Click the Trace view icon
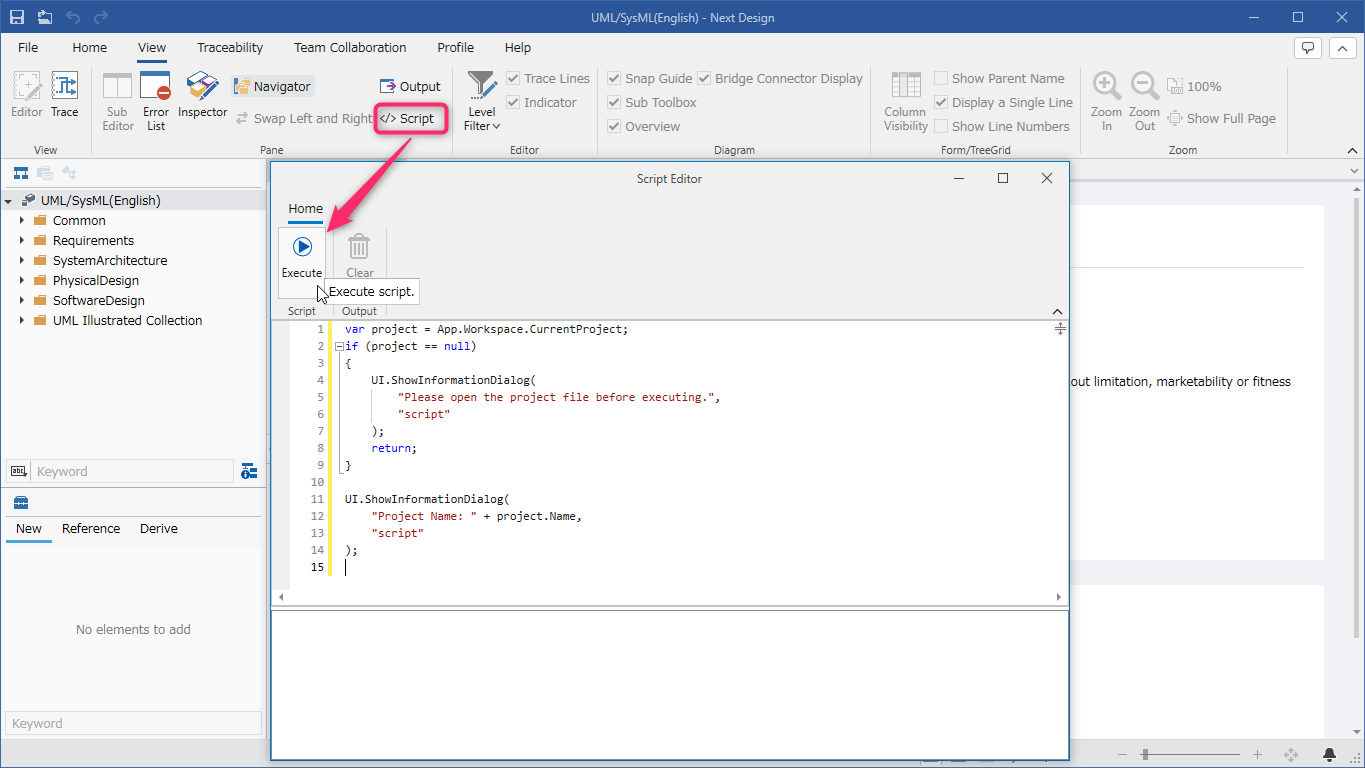Screen dimensions: 1365x768 click(x=65, y=95)
